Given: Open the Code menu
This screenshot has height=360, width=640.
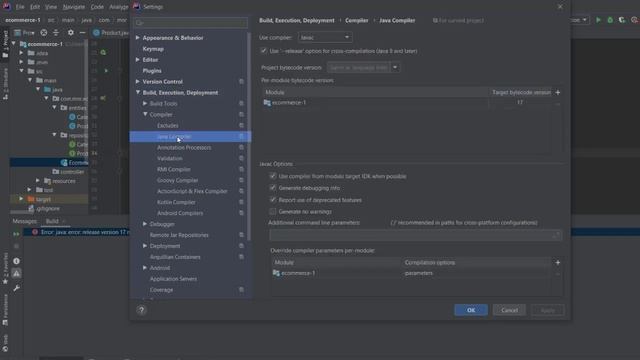Looking at the screenshot, I should pos(97,7).
